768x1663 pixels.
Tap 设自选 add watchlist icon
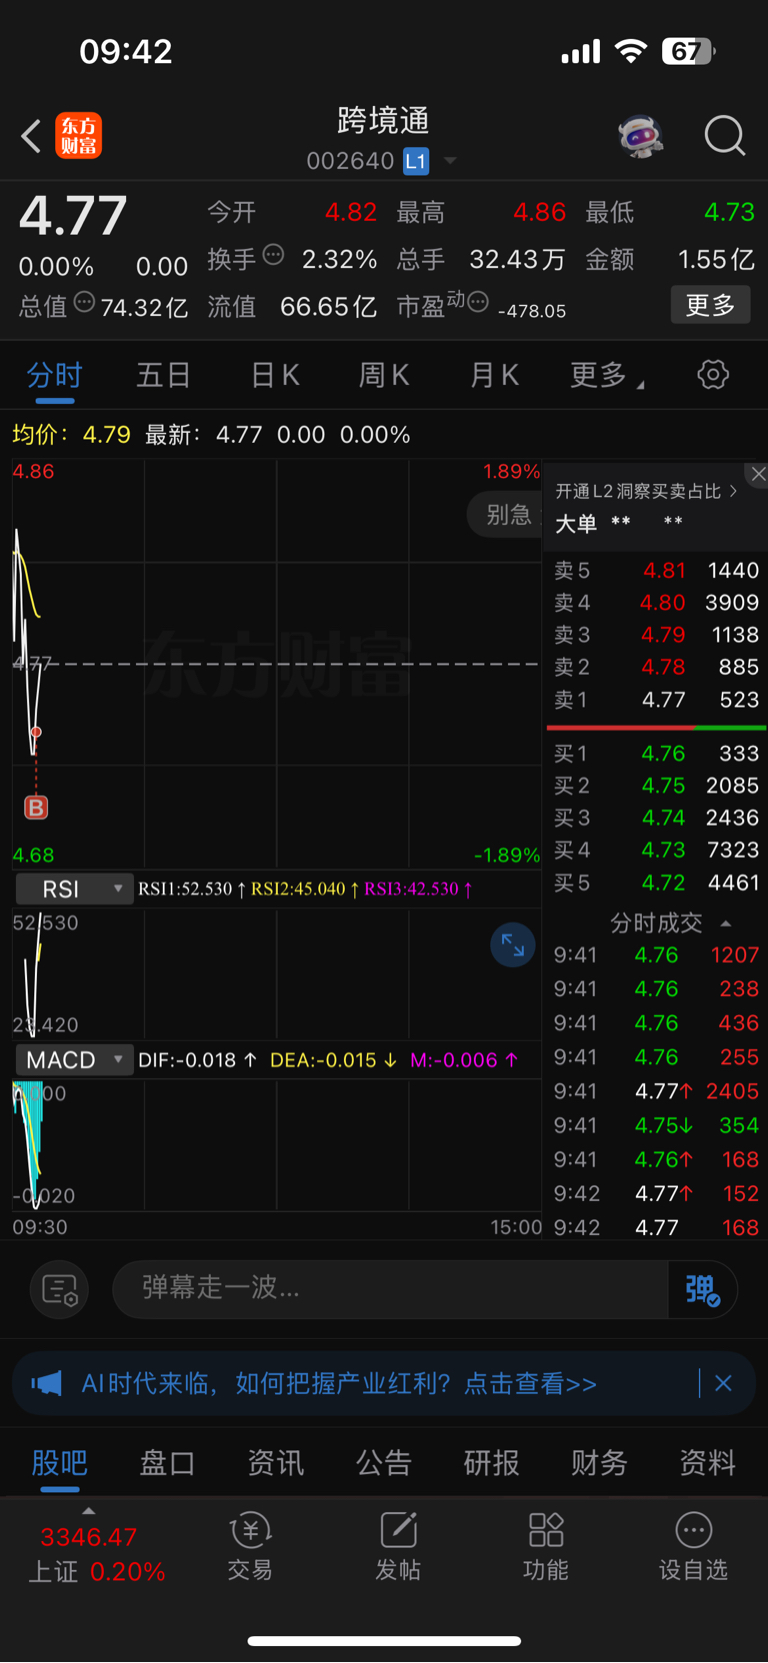(x=693, y=1545)
